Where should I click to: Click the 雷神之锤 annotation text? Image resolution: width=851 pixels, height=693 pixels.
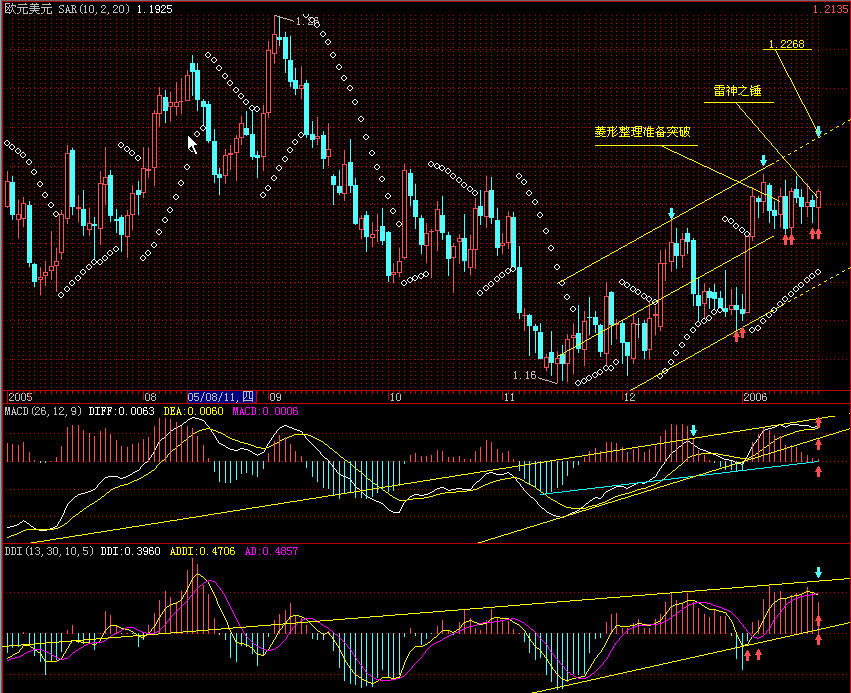[x=737, y=91]
